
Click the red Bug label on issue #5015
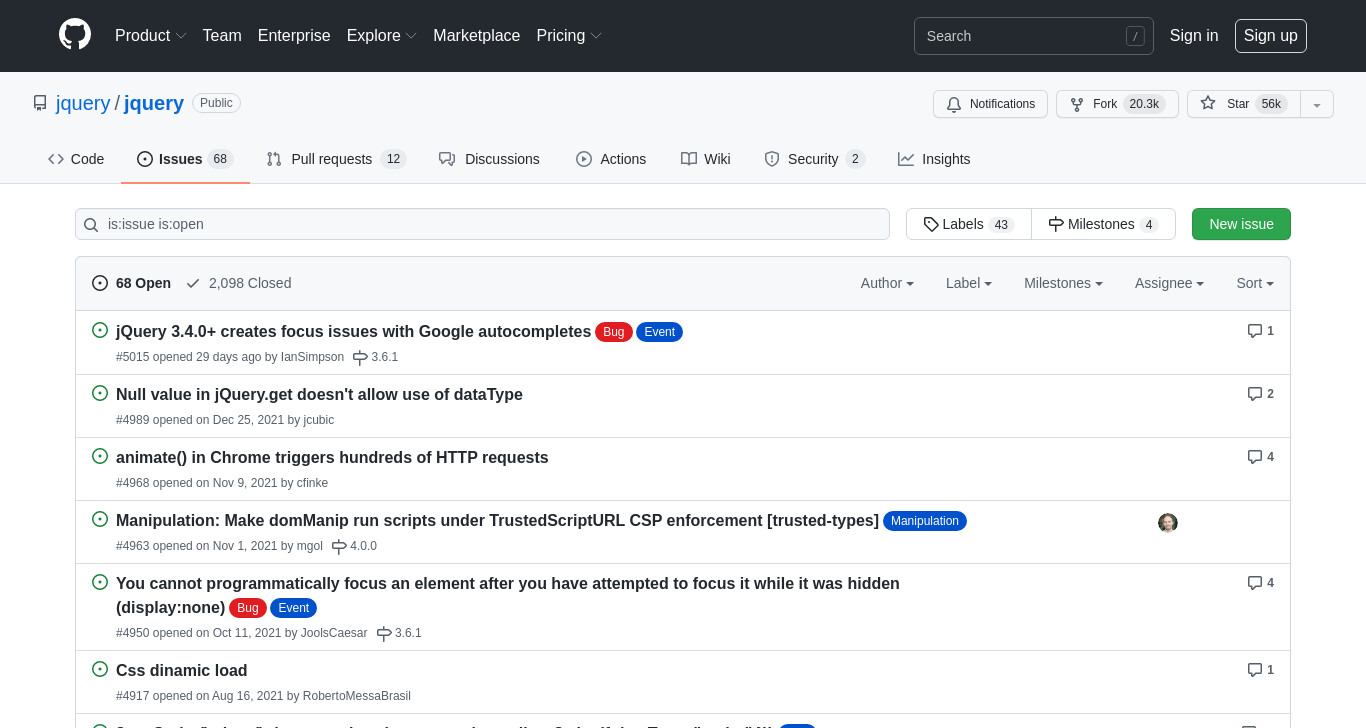click(x=614, y=332)
